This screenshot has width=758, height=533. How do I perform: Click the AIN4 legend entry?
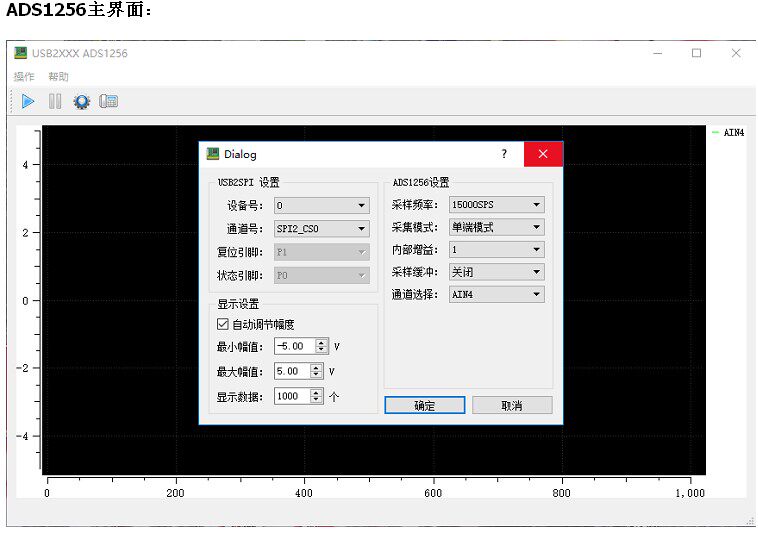pyautogui.click(x=728, y=132)
